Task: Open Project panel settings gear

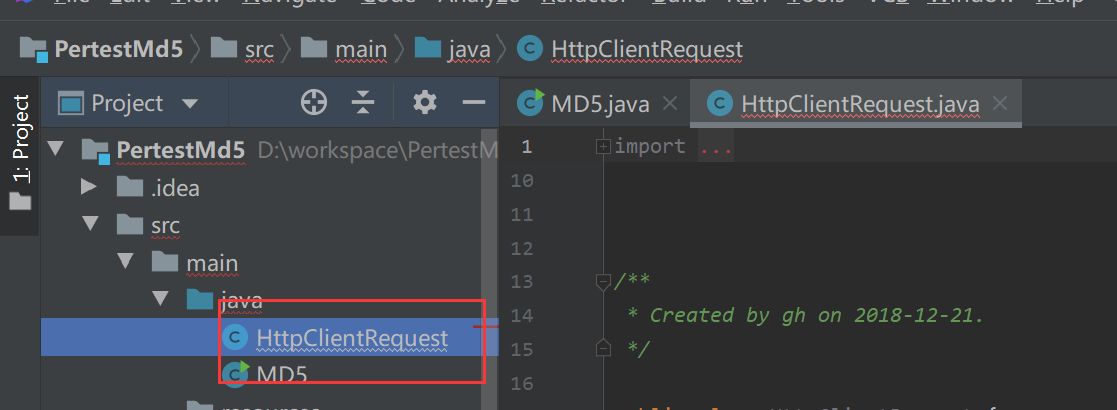Action: click(x=425, y=102)
